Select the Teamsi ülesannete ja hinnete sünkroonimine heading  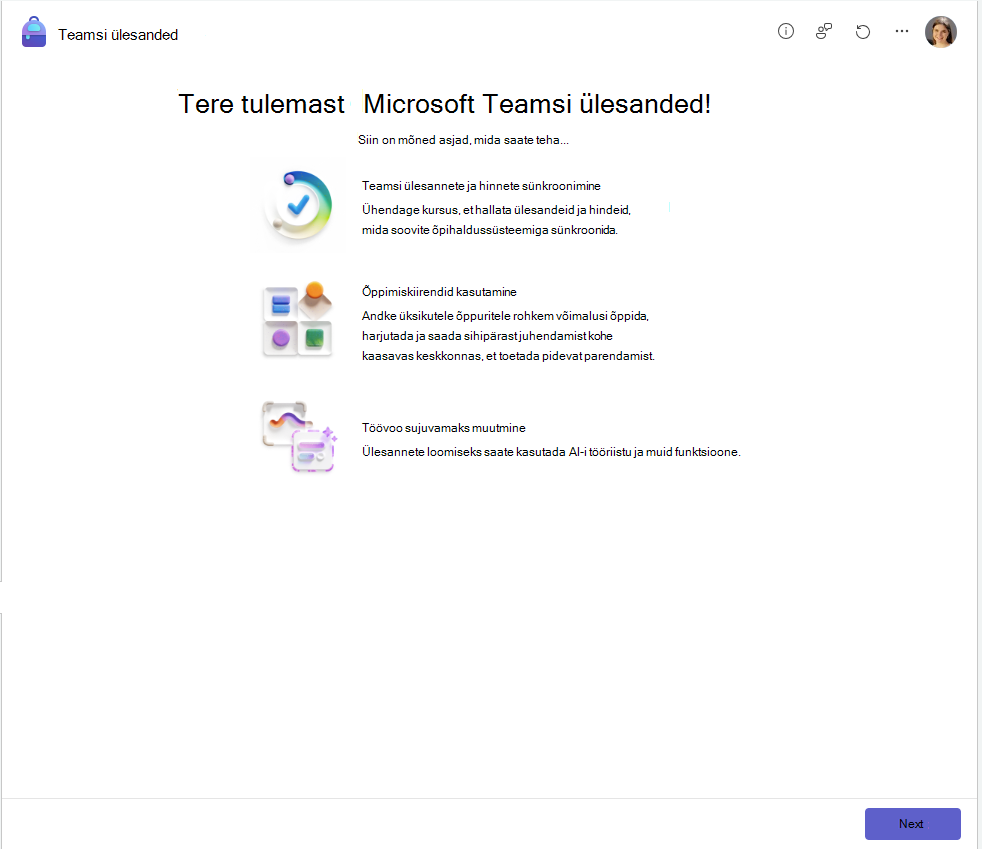pos(481,186)
